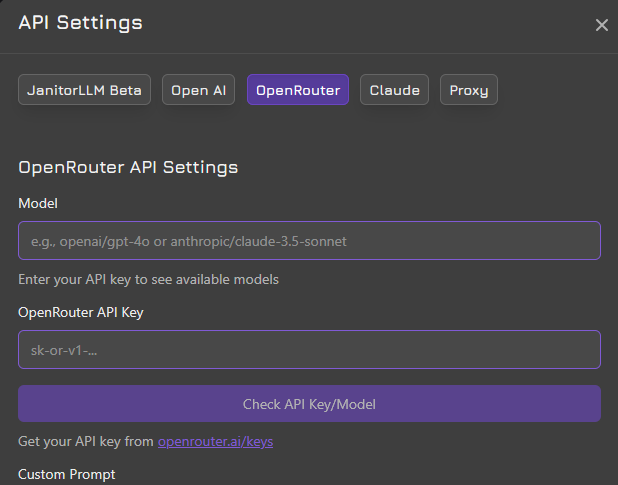Focus the Model text field

click(x=309, y=241)
